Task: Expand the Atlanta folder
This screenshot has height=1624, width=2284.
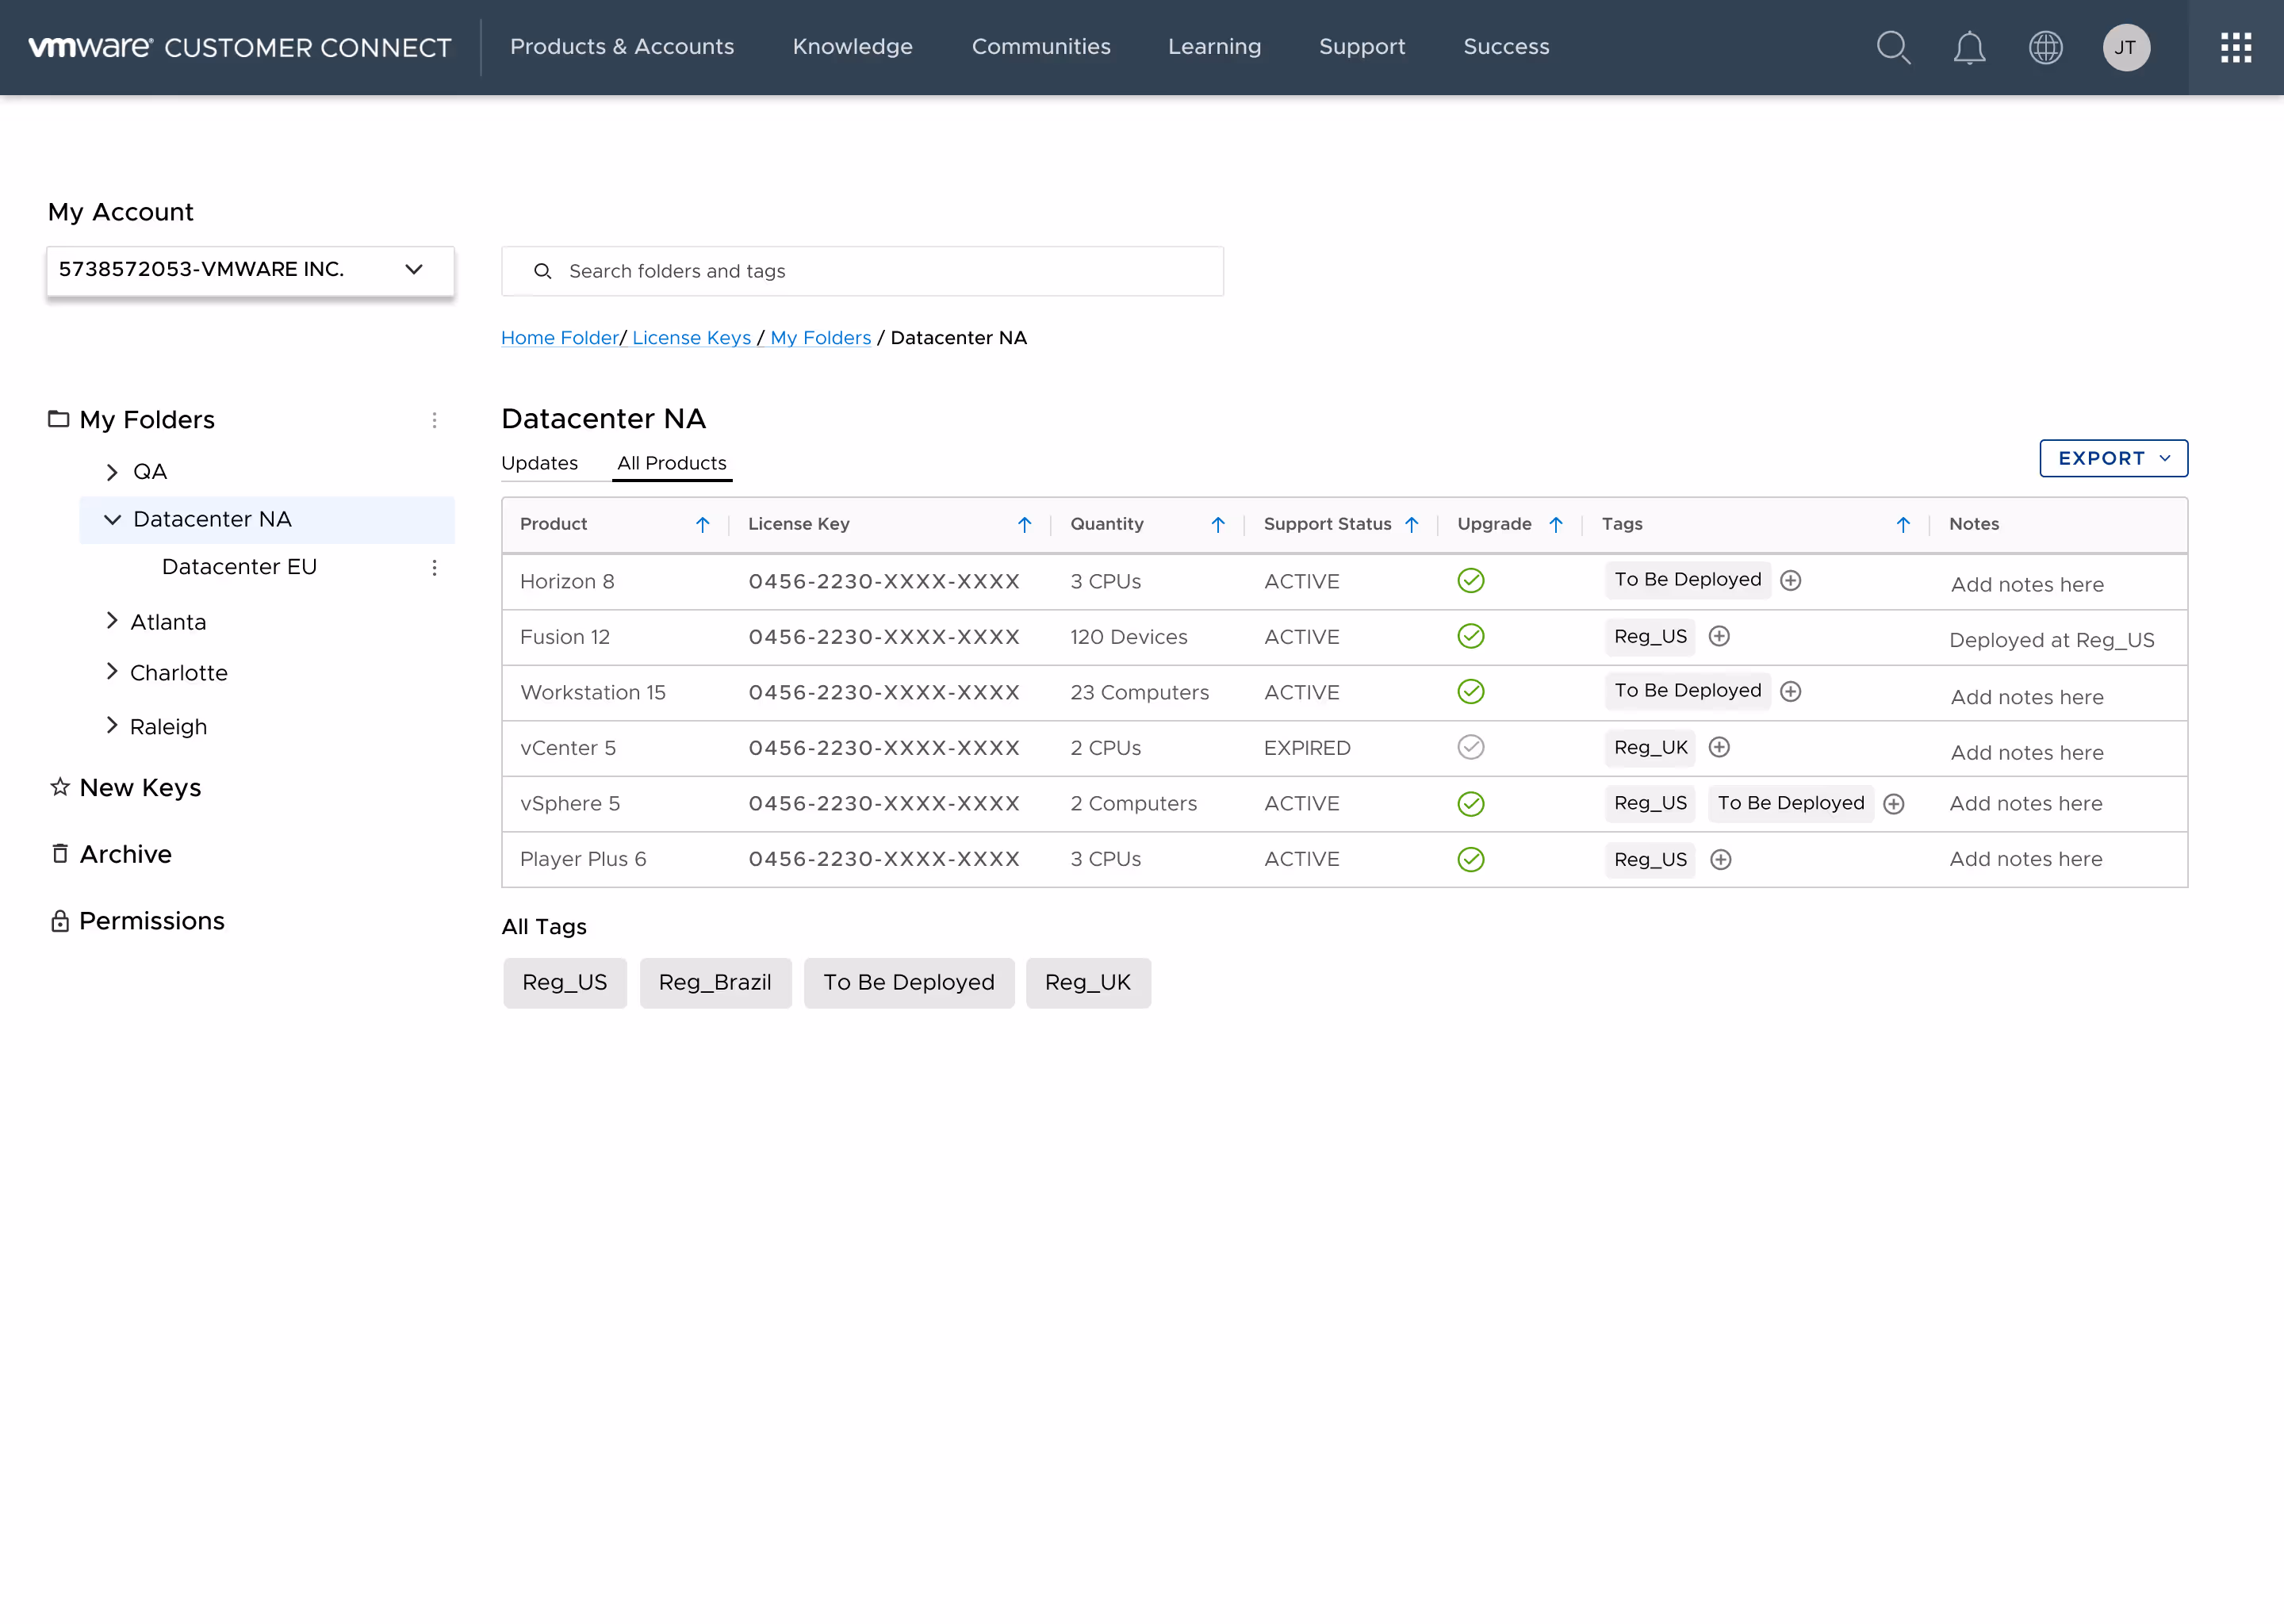Action: (112, 621)
